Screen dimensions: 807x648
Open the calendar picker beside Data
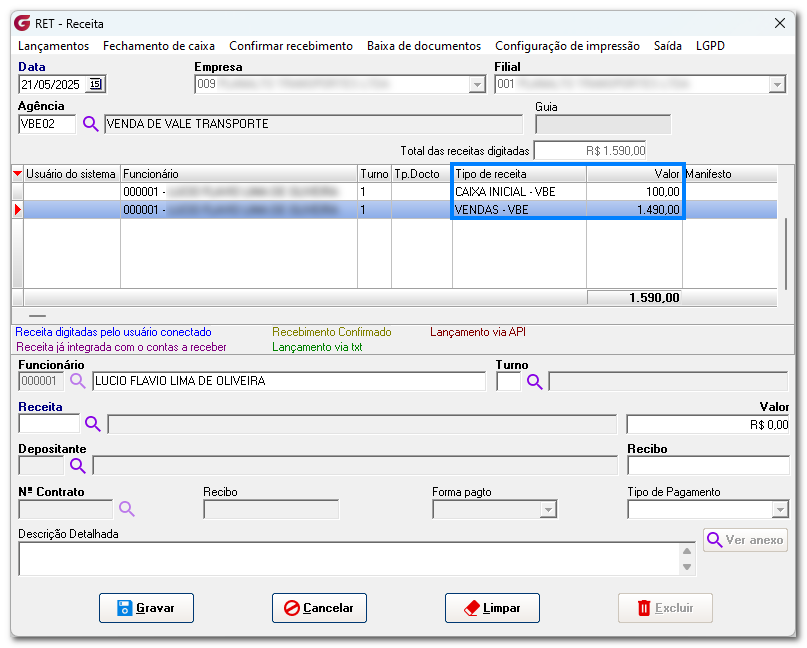(x=96, y=84)
